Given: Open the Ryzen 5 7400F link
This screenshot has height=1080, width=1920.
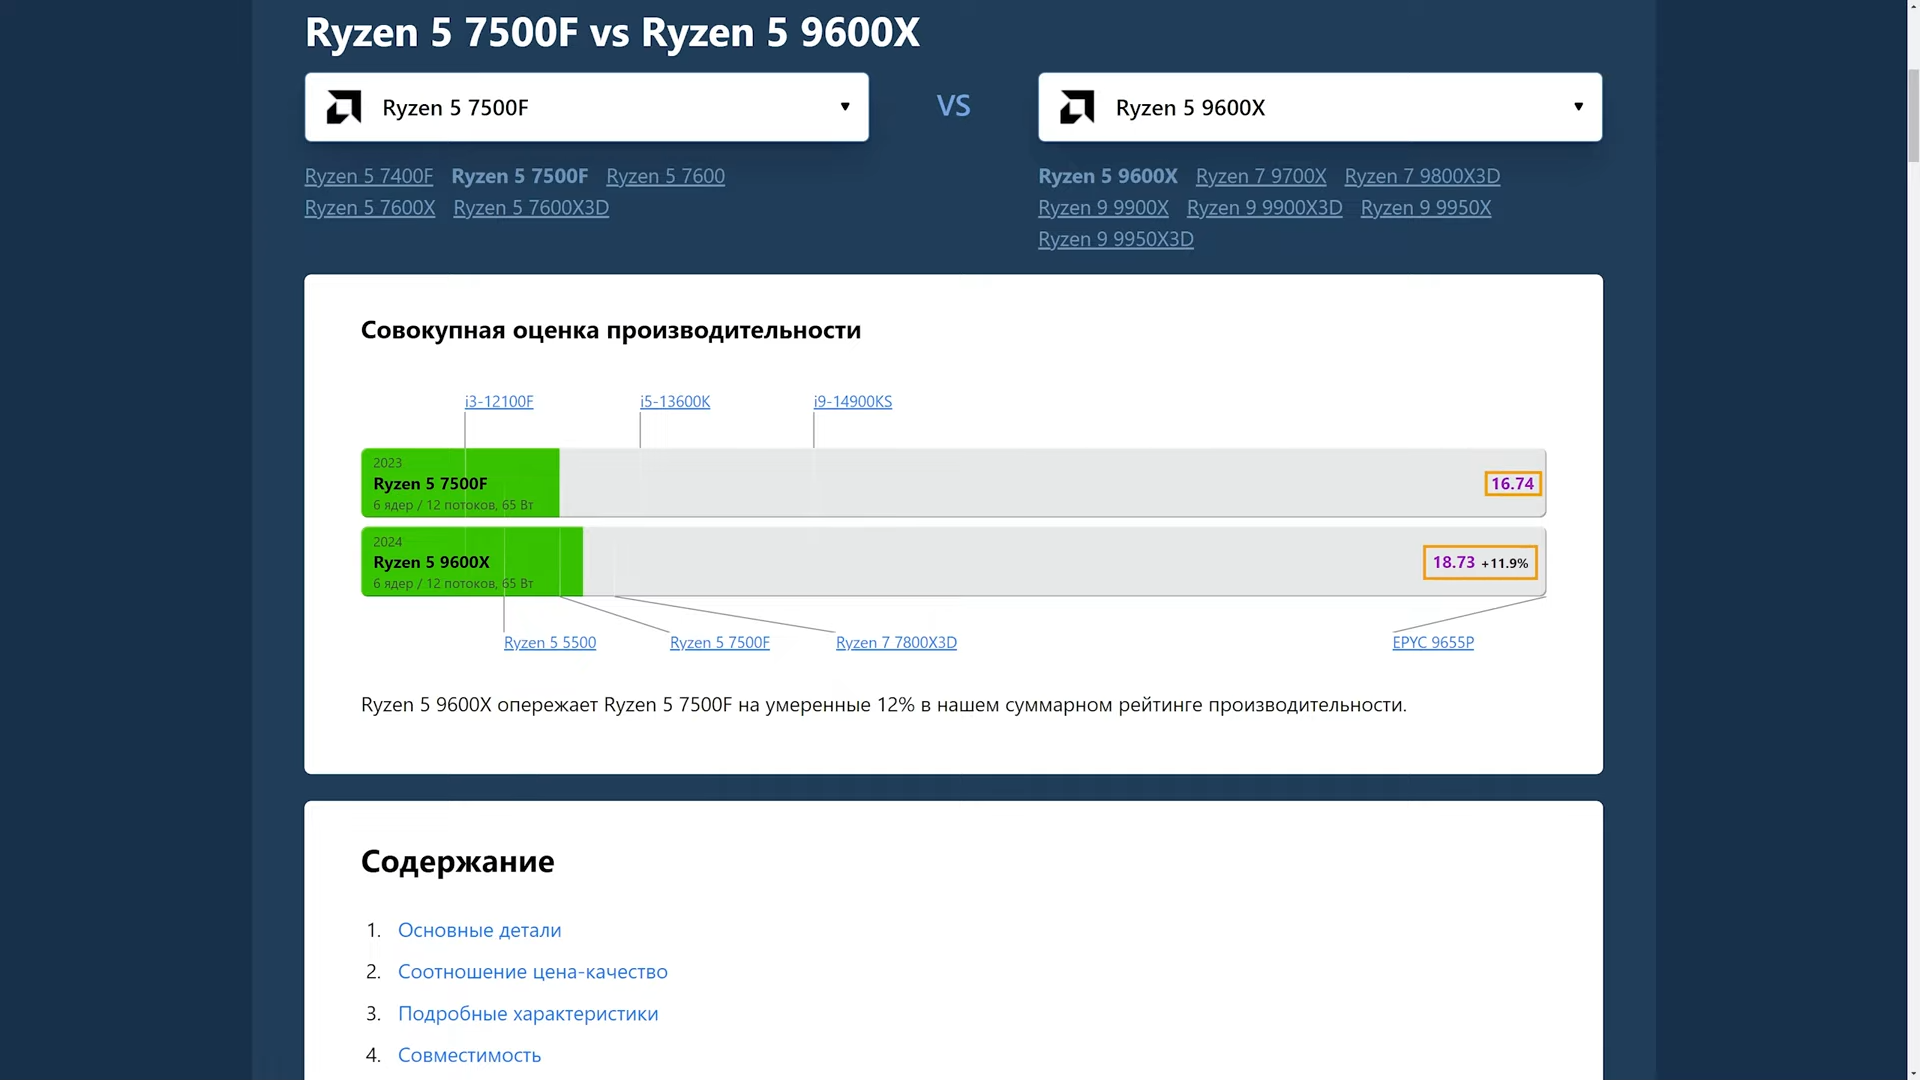Looking at the screenshot, I should pos(368,176).
